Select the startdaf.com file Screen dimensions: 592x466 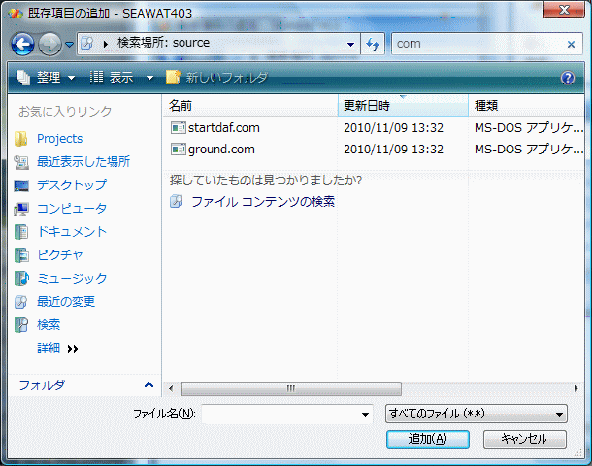(224, 128)
